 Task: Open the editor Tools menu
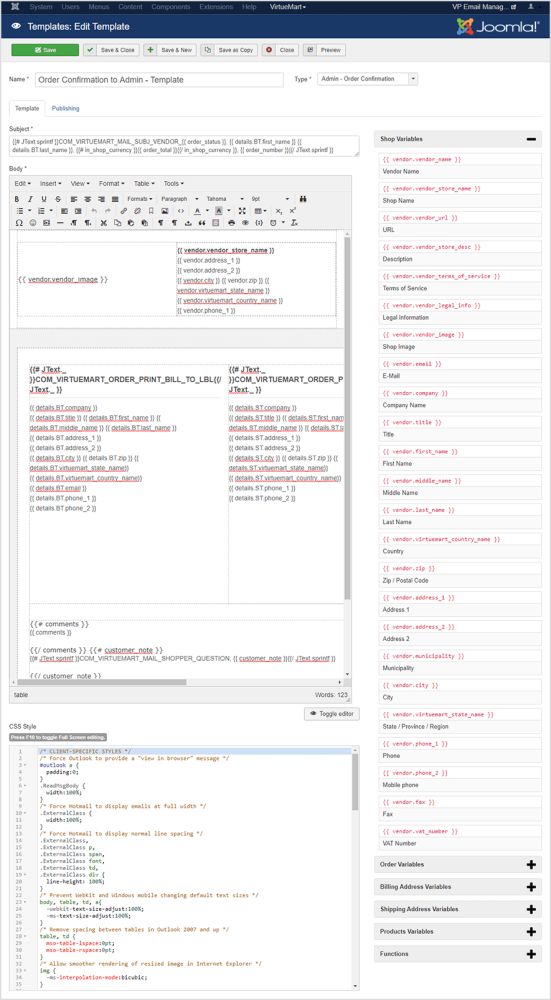pyautogui.click(x=172, y=183)
